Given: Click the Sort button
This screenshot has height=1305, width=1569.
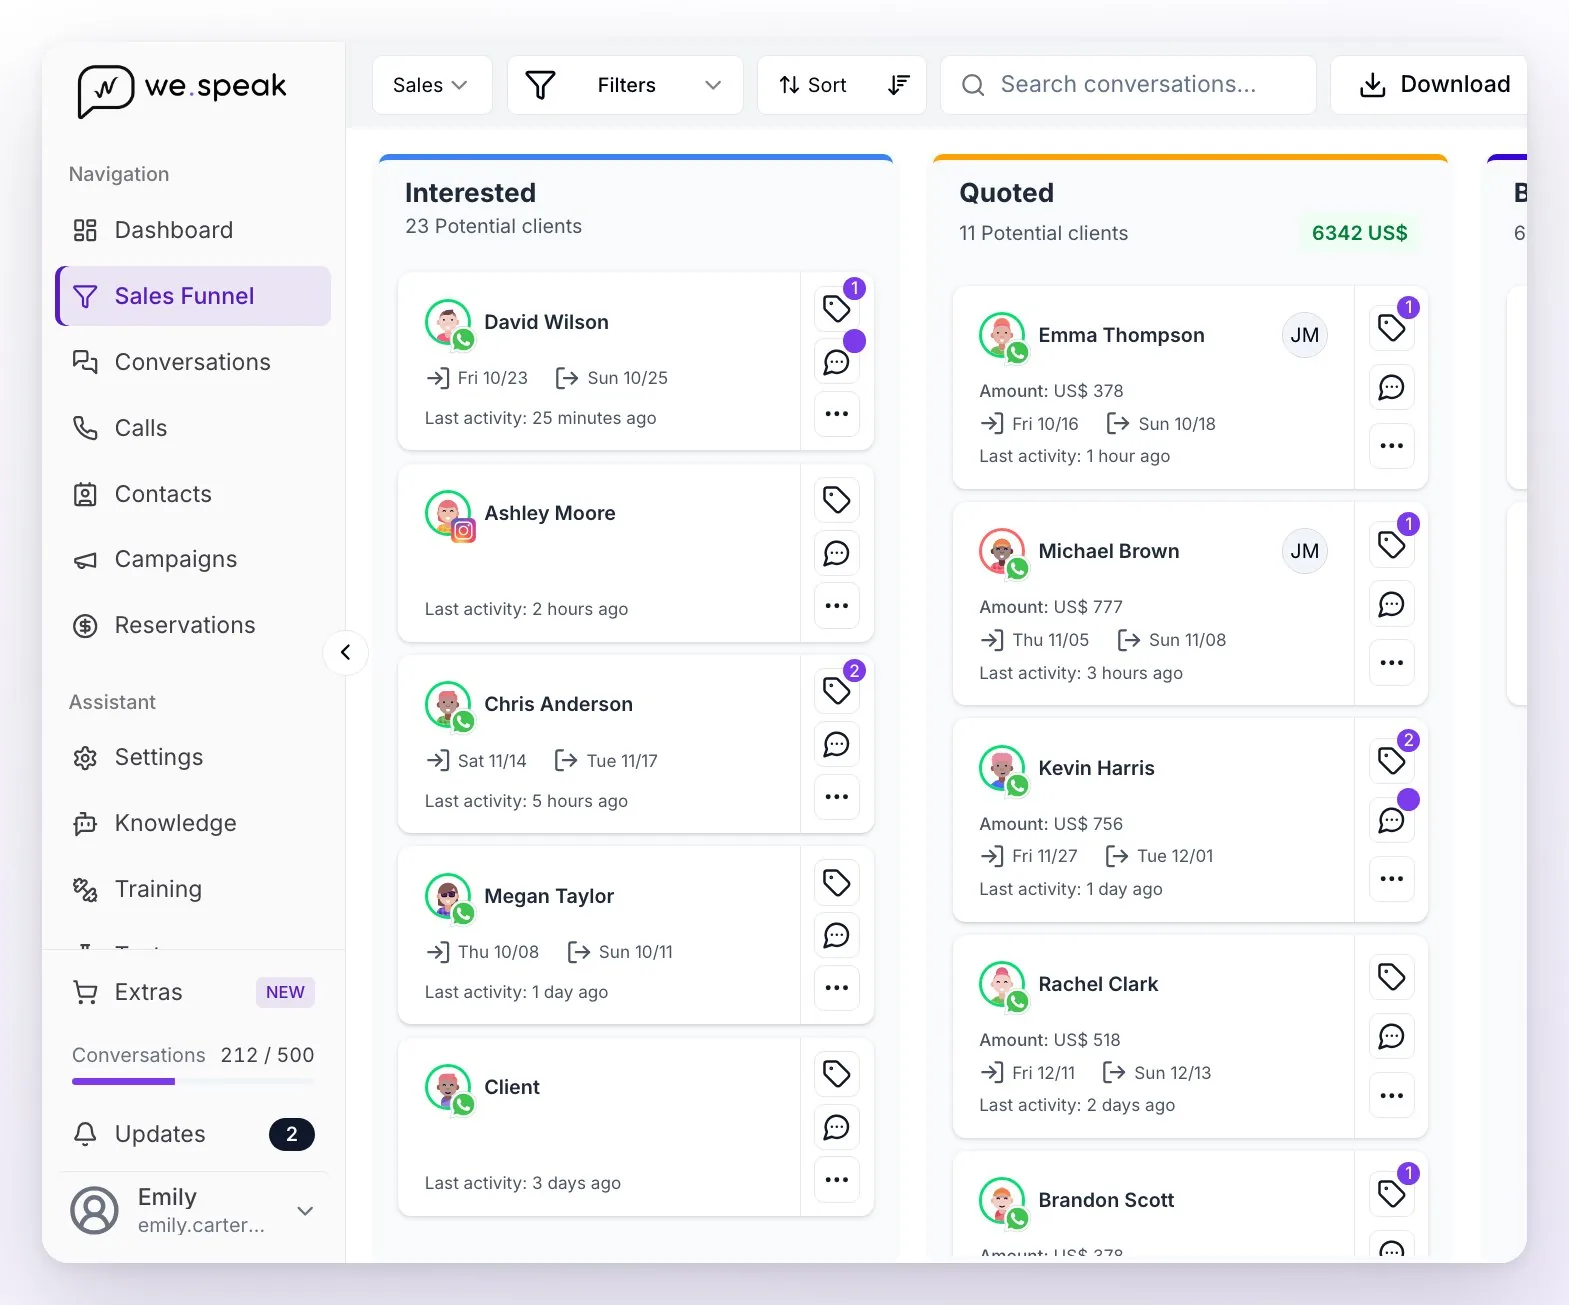Looking at the screenshot, I should [x=813, y=85].
